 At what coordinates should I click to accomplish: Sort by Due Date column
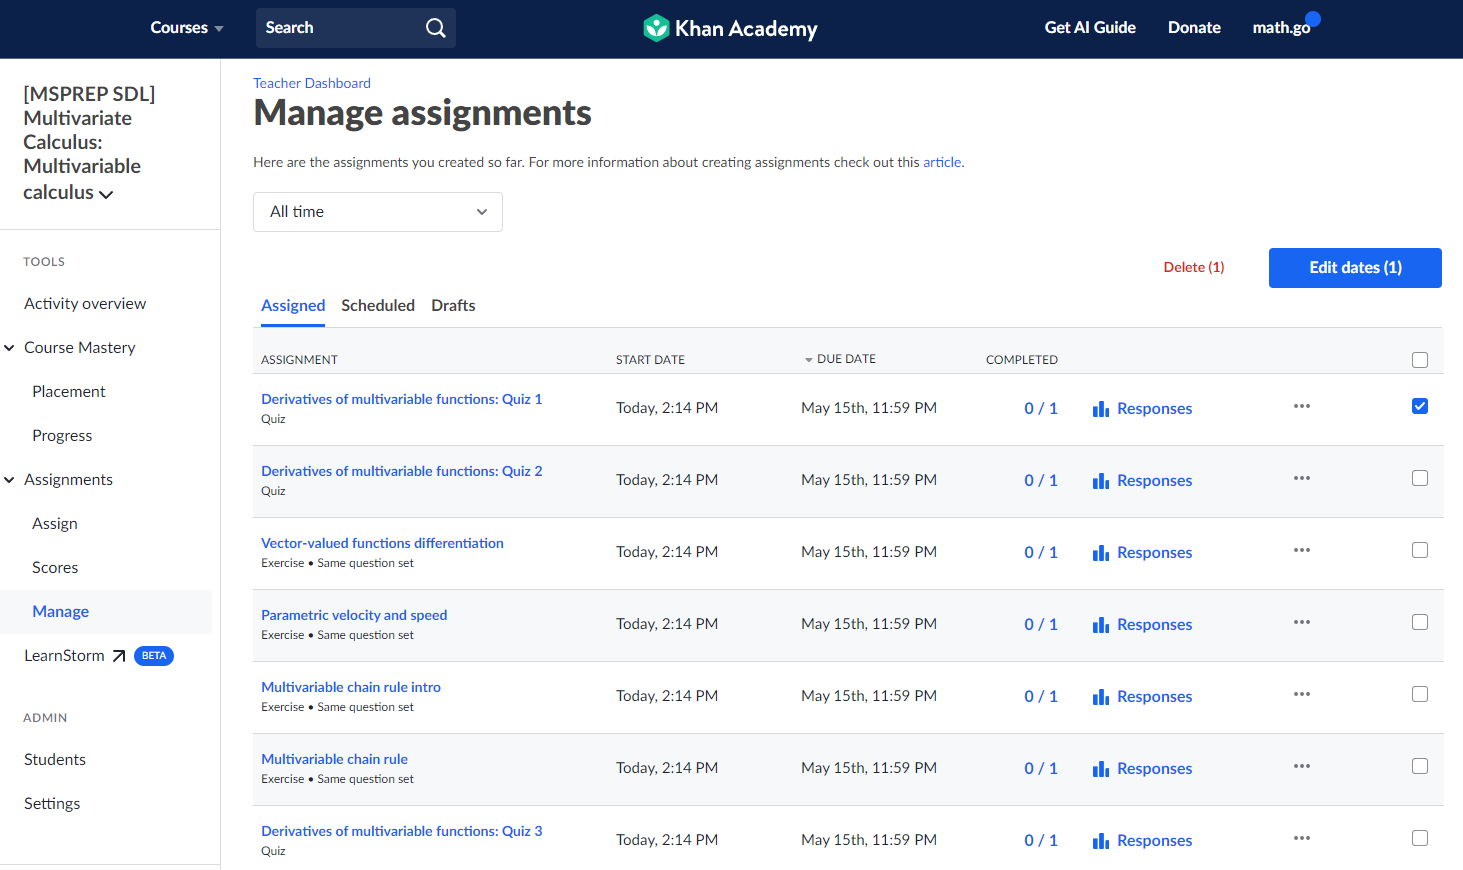click(x=840, y=359)
